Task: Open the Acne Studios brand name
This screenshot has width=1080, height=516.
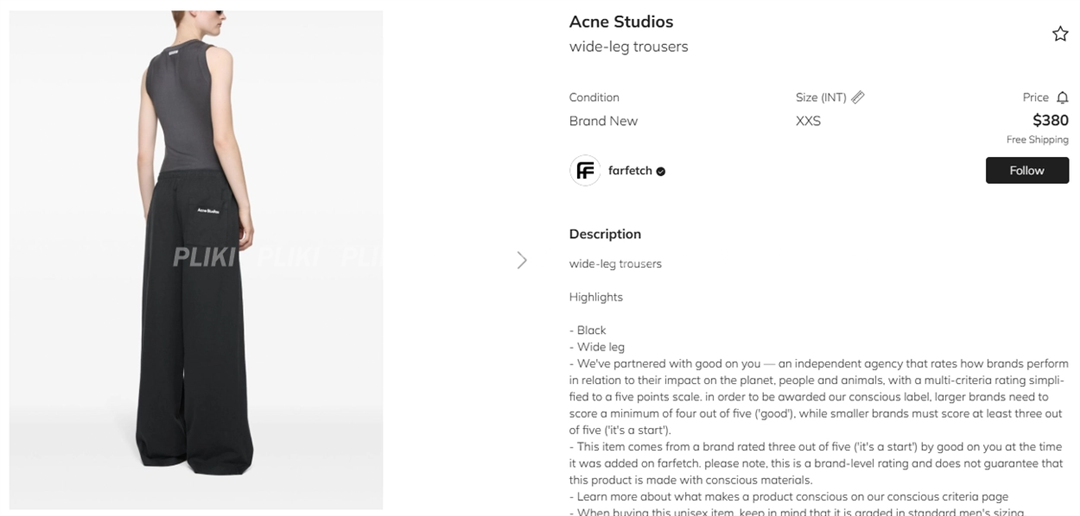Action: 621,22
